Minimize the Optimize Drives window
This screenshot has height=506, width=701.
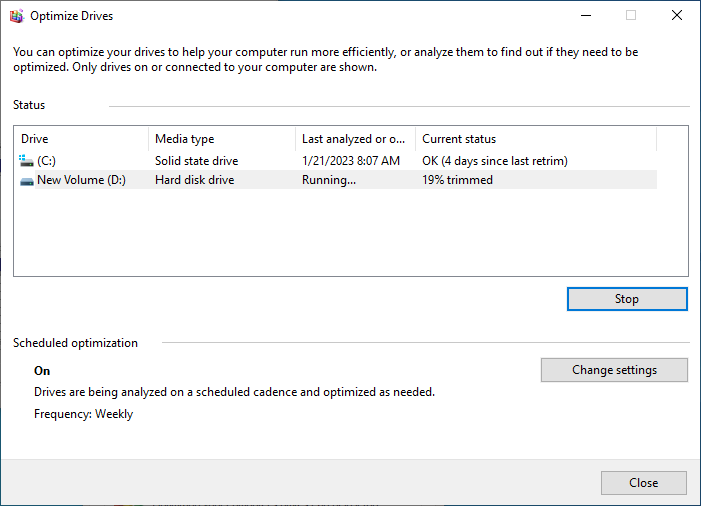(x=585, y=15)
